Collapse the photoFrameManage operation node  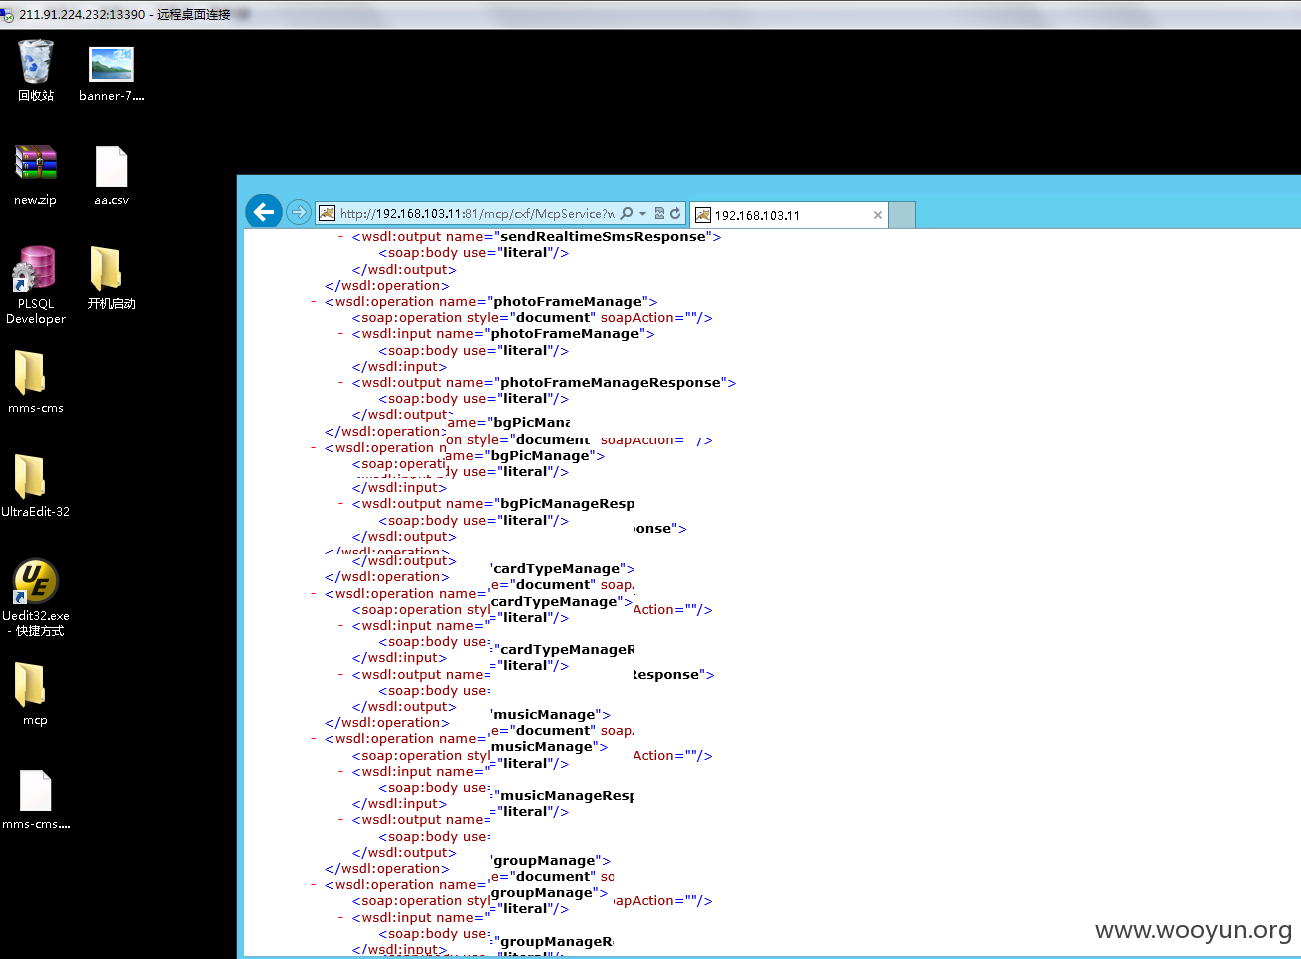314,302
